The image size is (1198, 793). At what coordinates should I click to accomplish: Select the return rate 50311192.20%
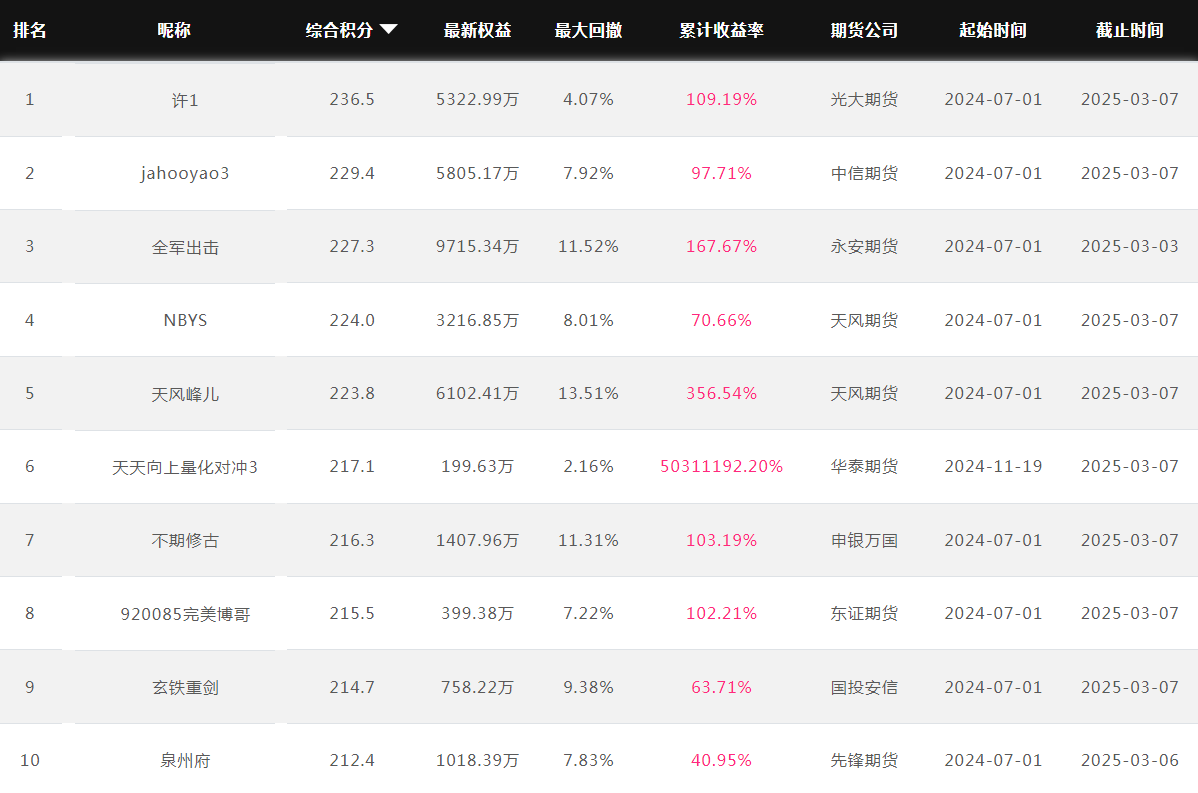721,466
